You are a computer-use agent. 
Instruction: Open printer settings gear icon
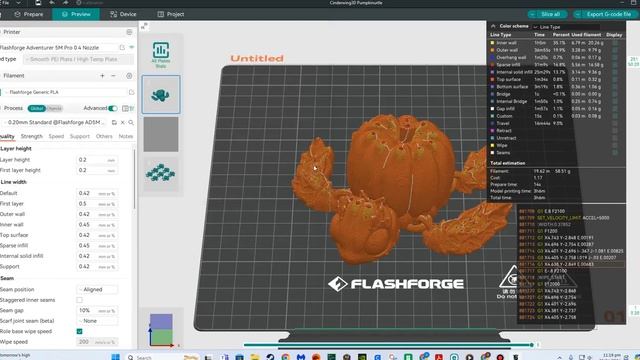click(129, 32)
